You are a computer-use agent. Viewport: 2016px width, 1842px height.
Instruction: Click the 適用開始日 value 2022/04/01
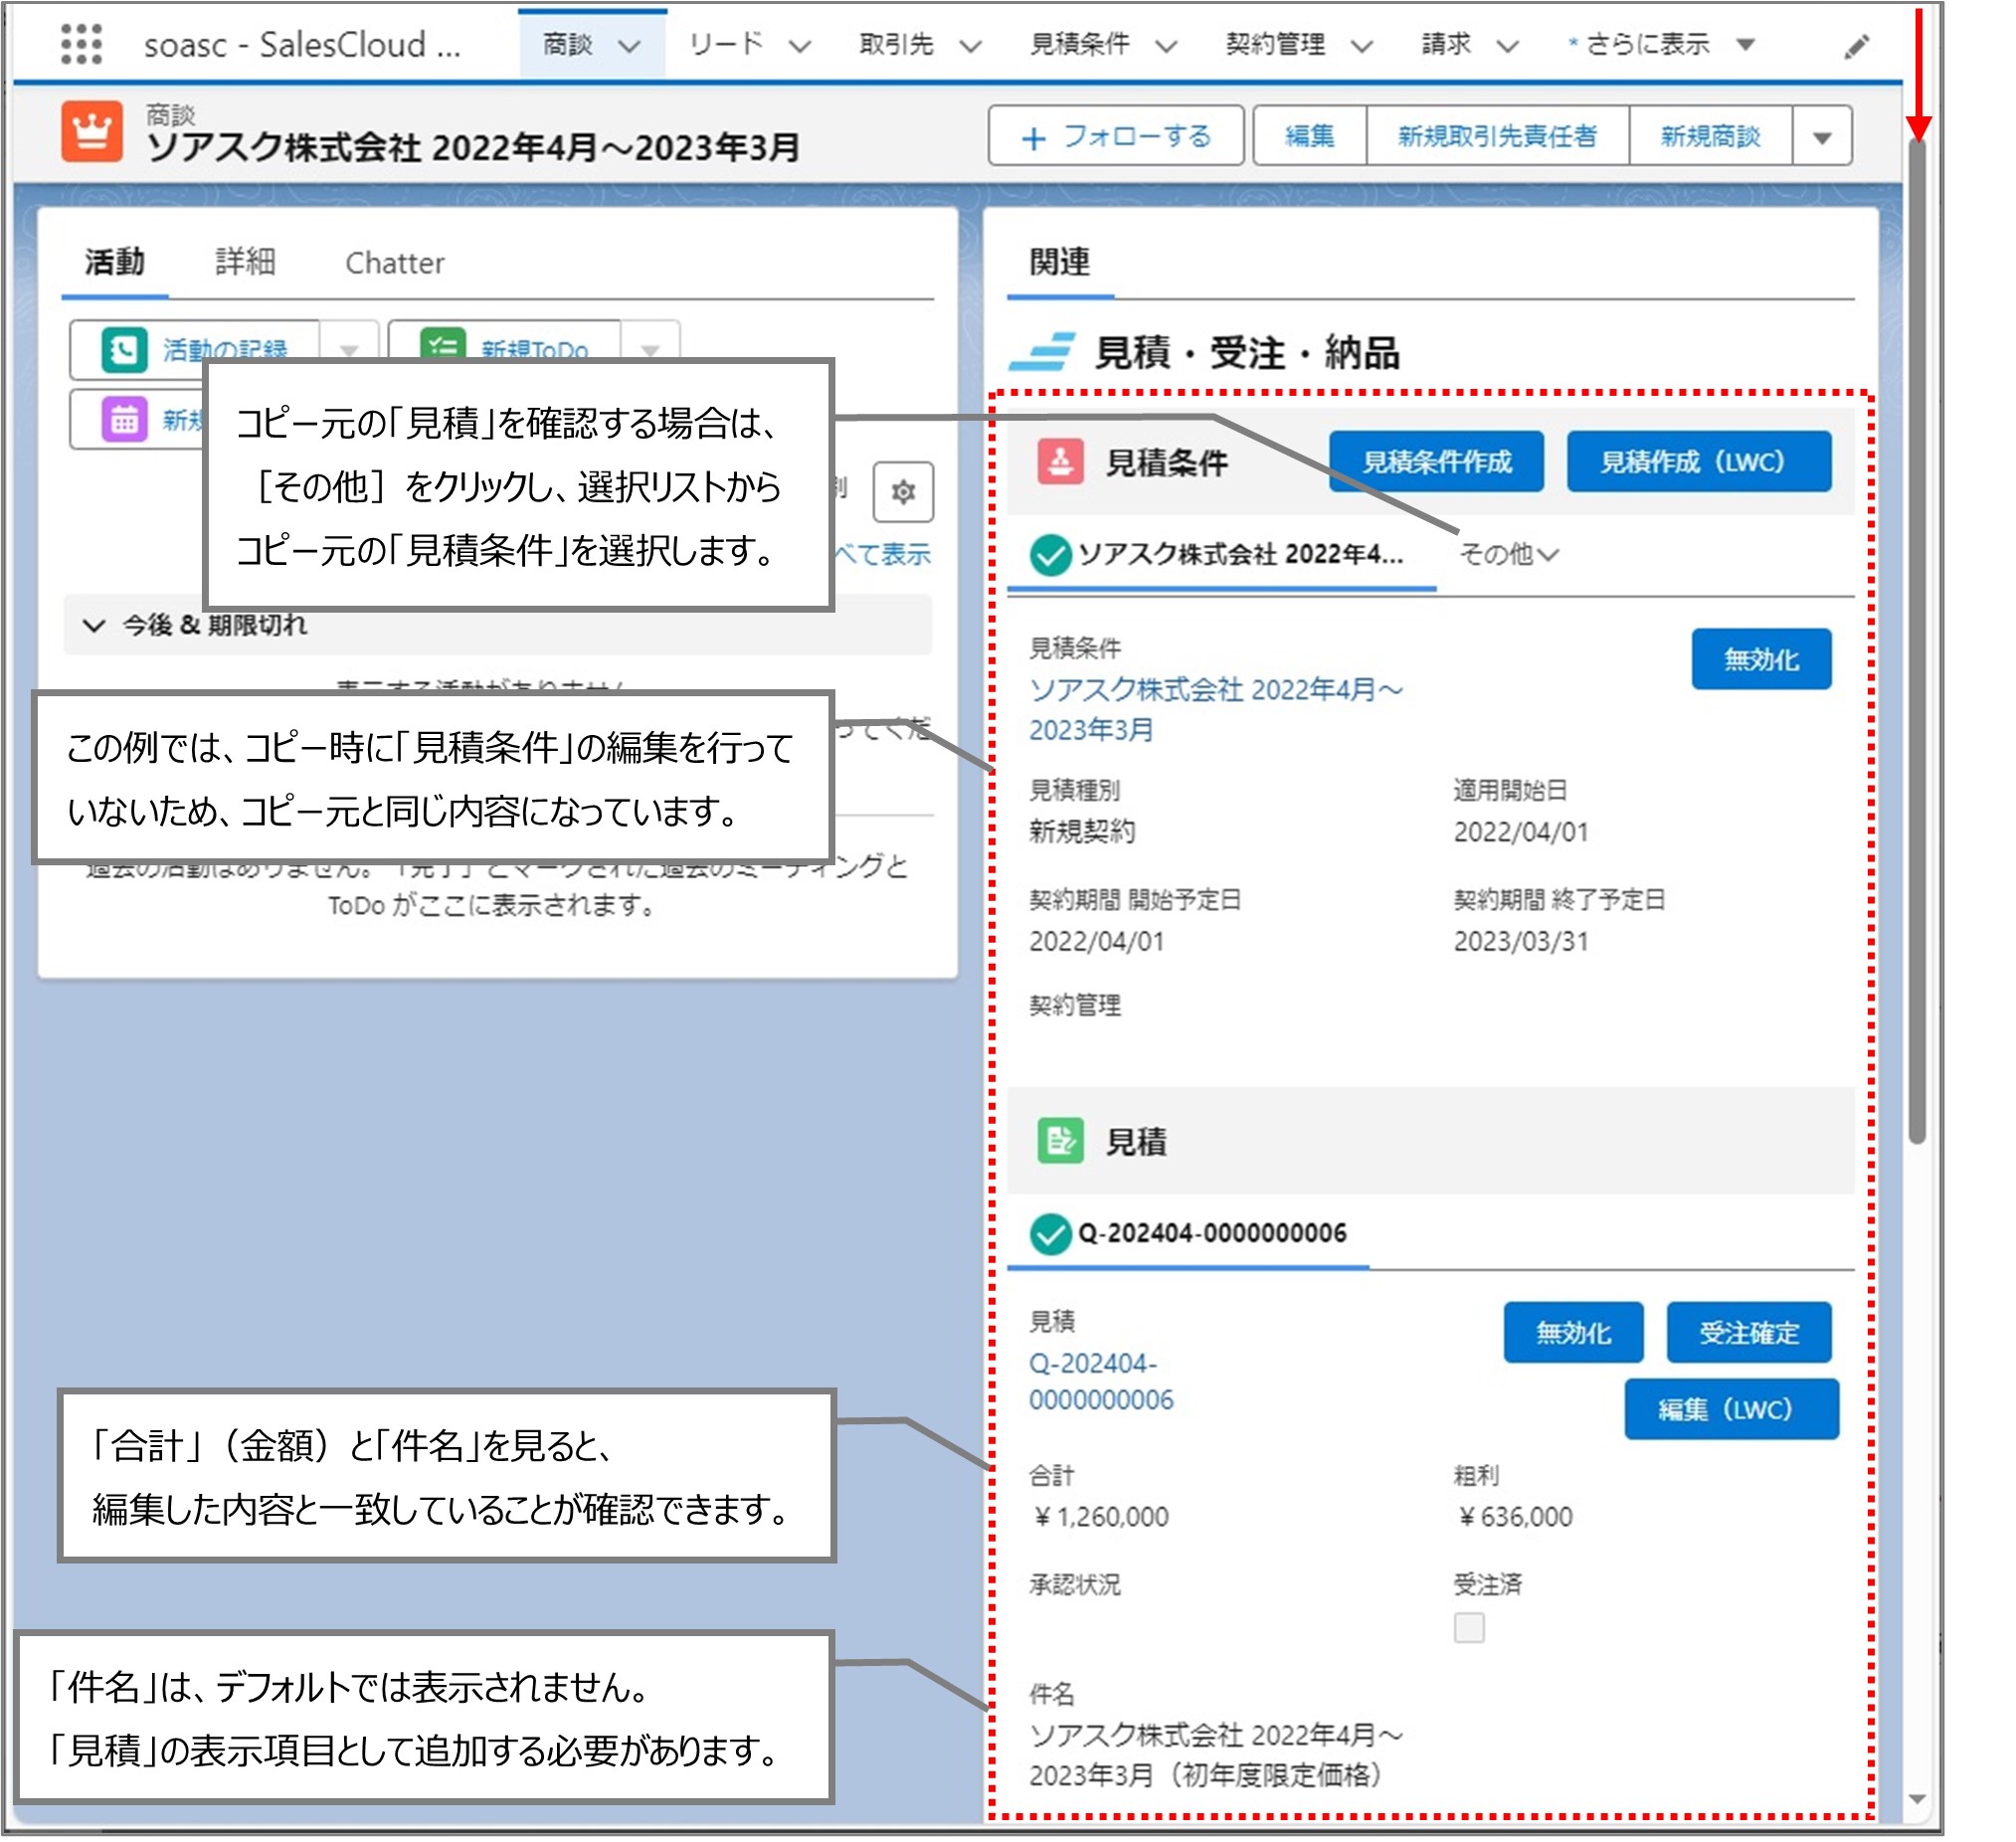[1521, 833]
